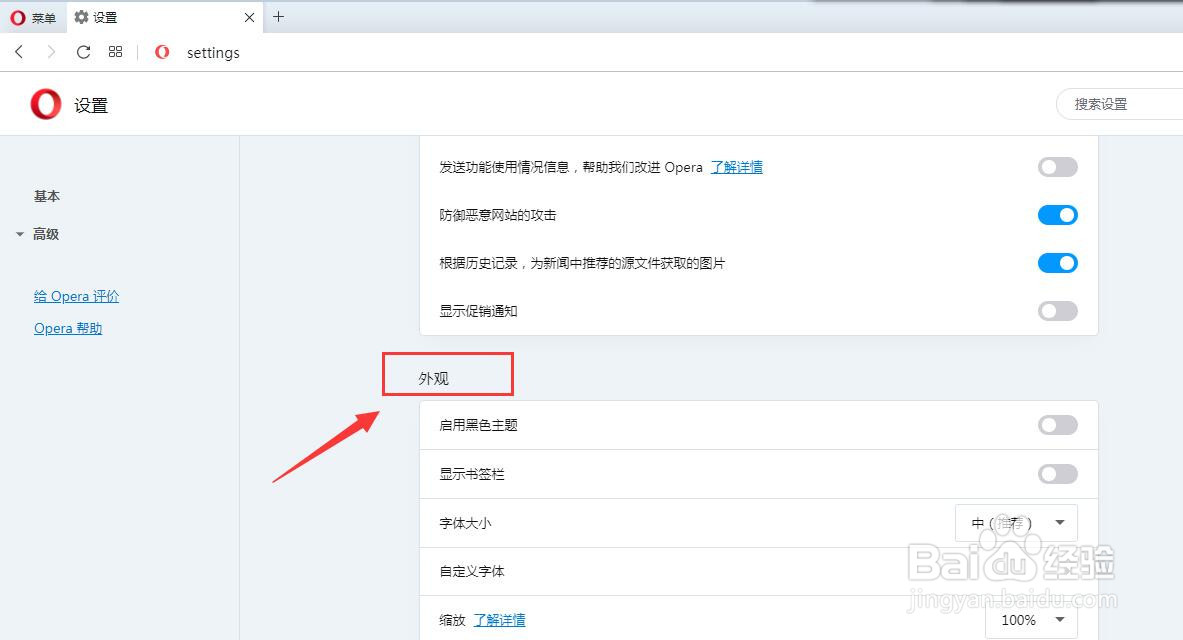Click the forward navigation arrow
1183x640 pixels.
pyautogui.click(x=50, y=52)
